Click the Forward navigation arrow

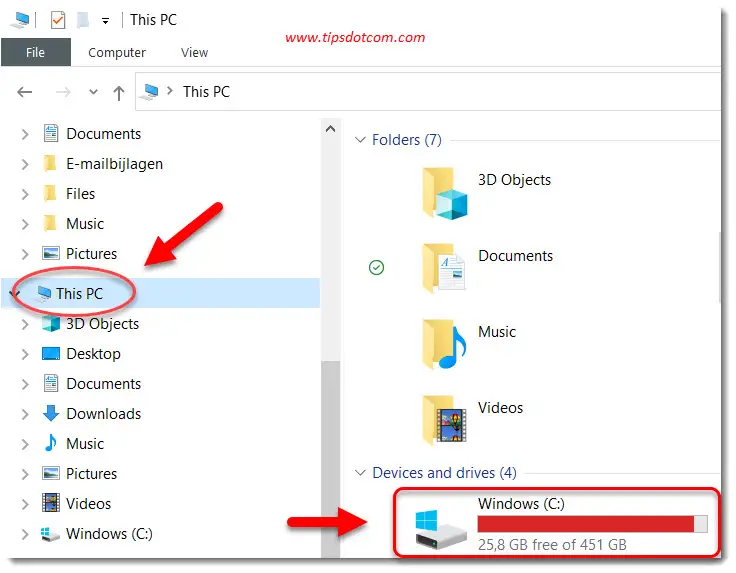pos(63,92)
